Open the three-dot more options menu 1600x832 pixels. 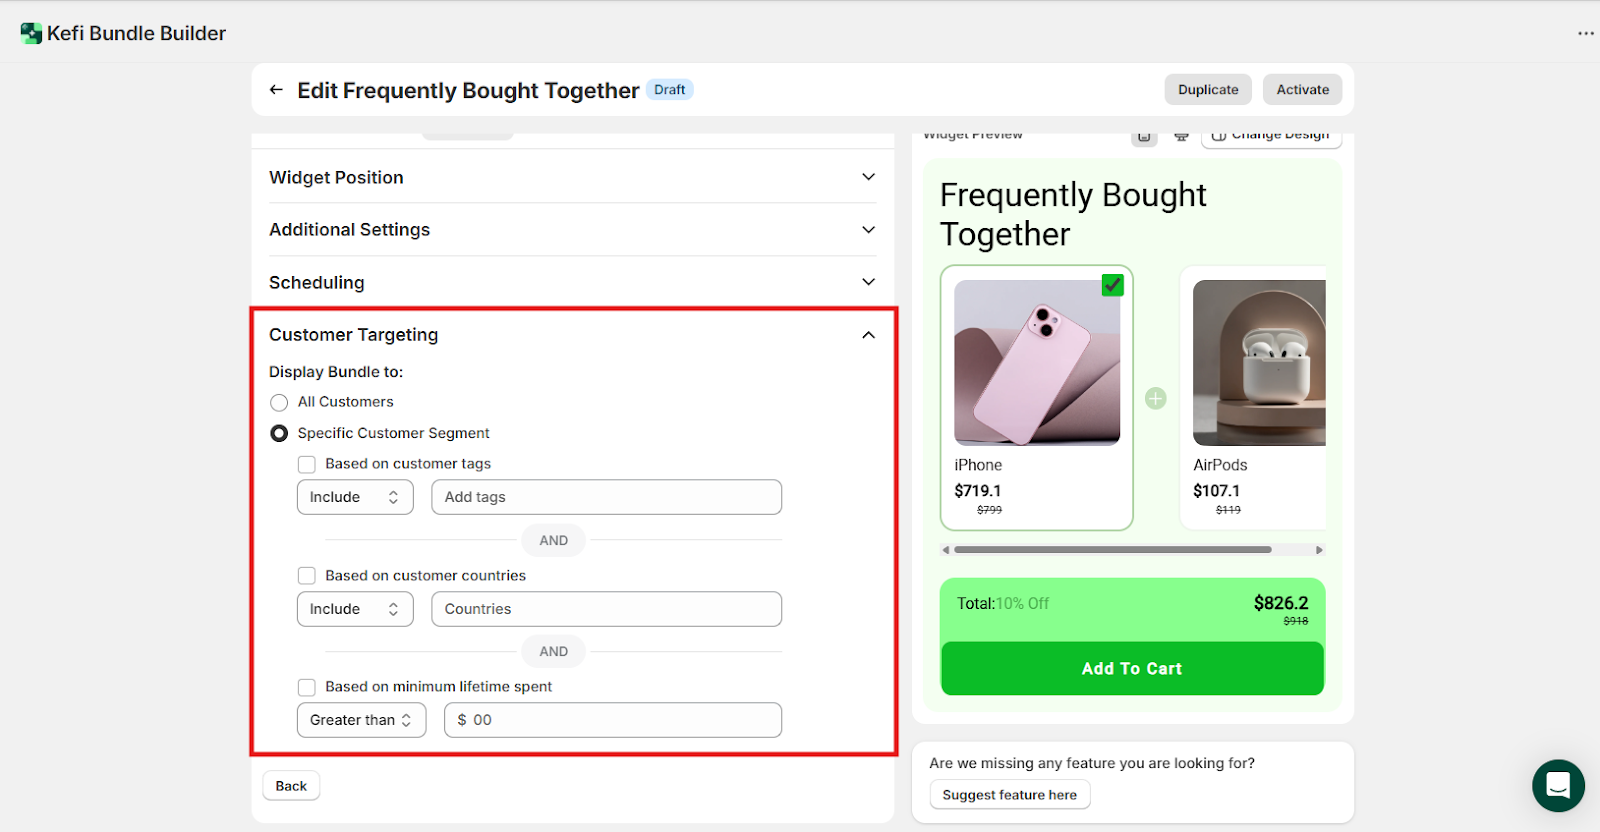(1586, 33)
